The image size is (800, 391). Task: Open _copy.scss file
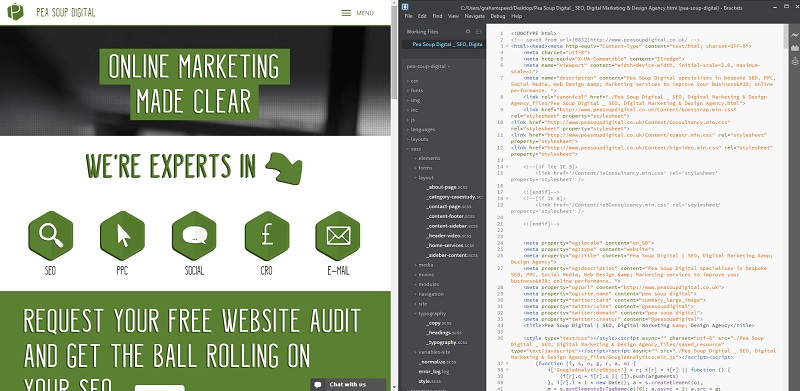439,323
